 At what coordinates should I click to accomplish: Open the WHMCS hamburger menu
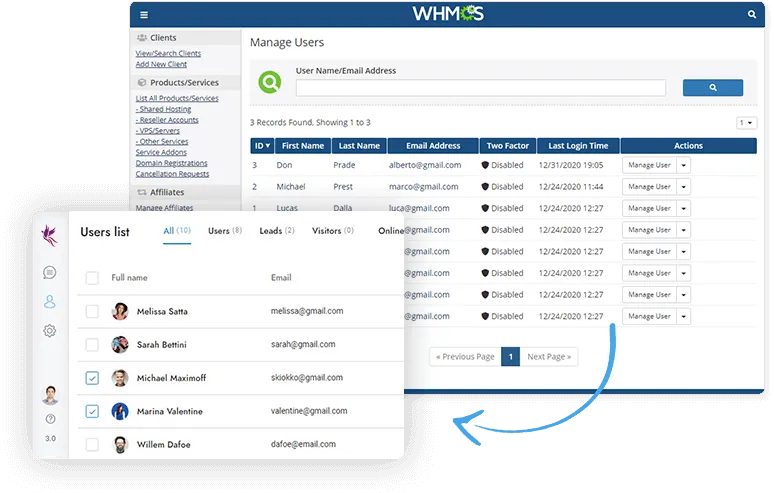(x=144, y=15)
